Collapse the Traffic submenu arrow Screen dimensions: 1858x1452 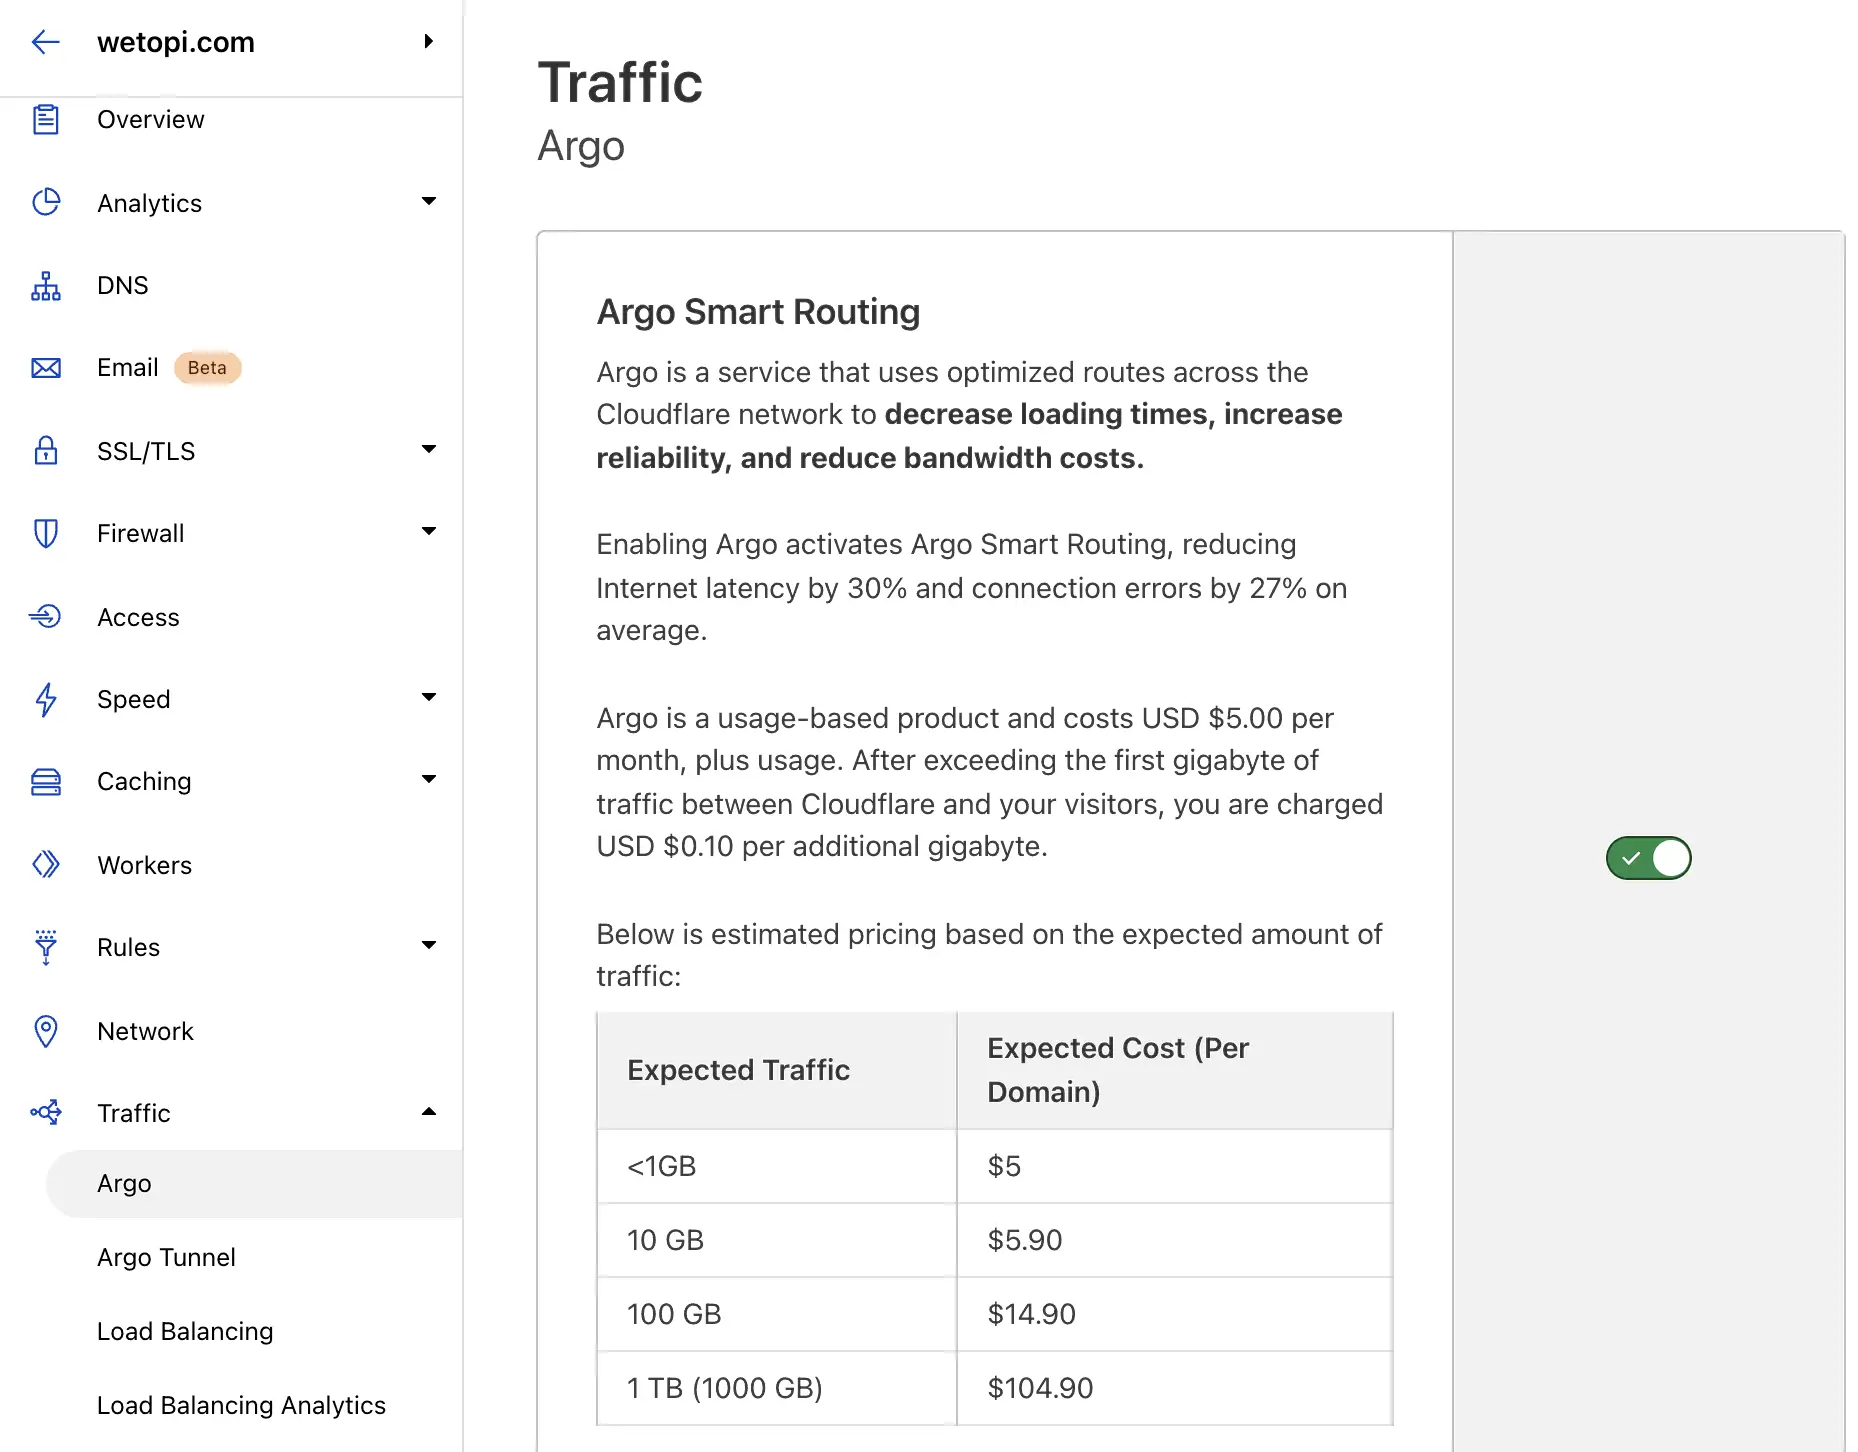click(429, 1111)
